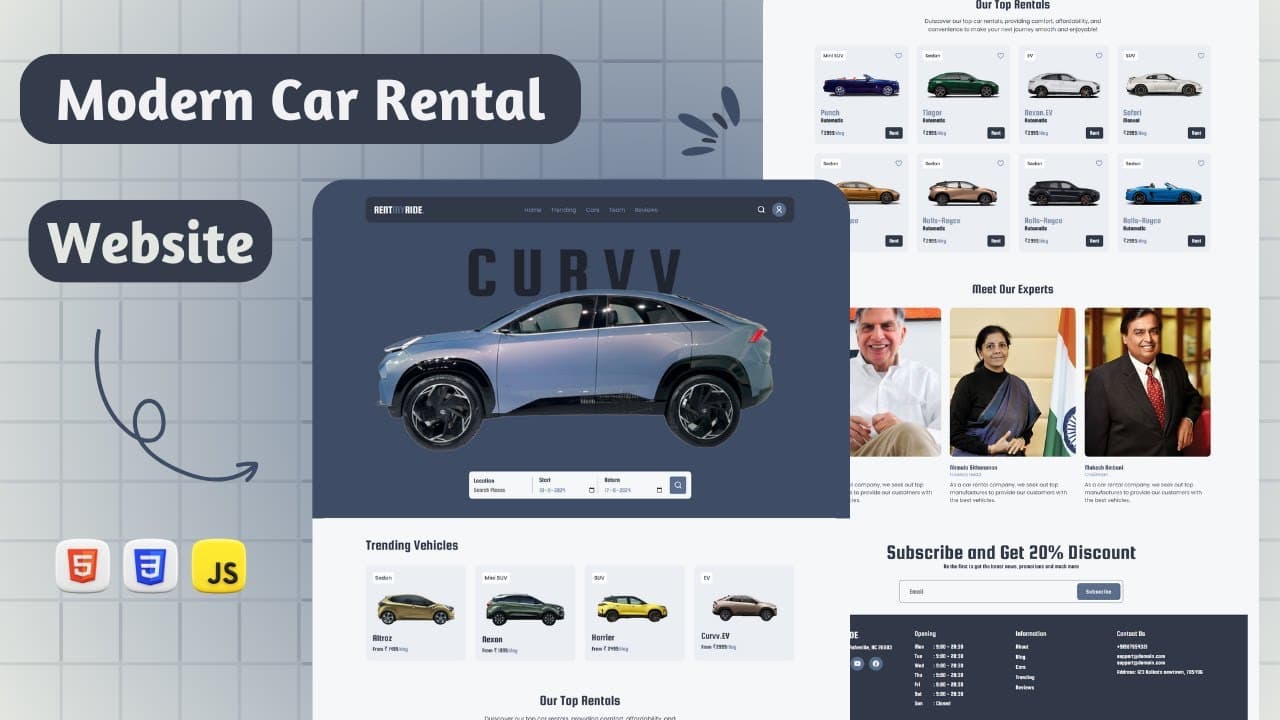
Task: Click the magnifier button to search rentals
Action: [678, 485]
